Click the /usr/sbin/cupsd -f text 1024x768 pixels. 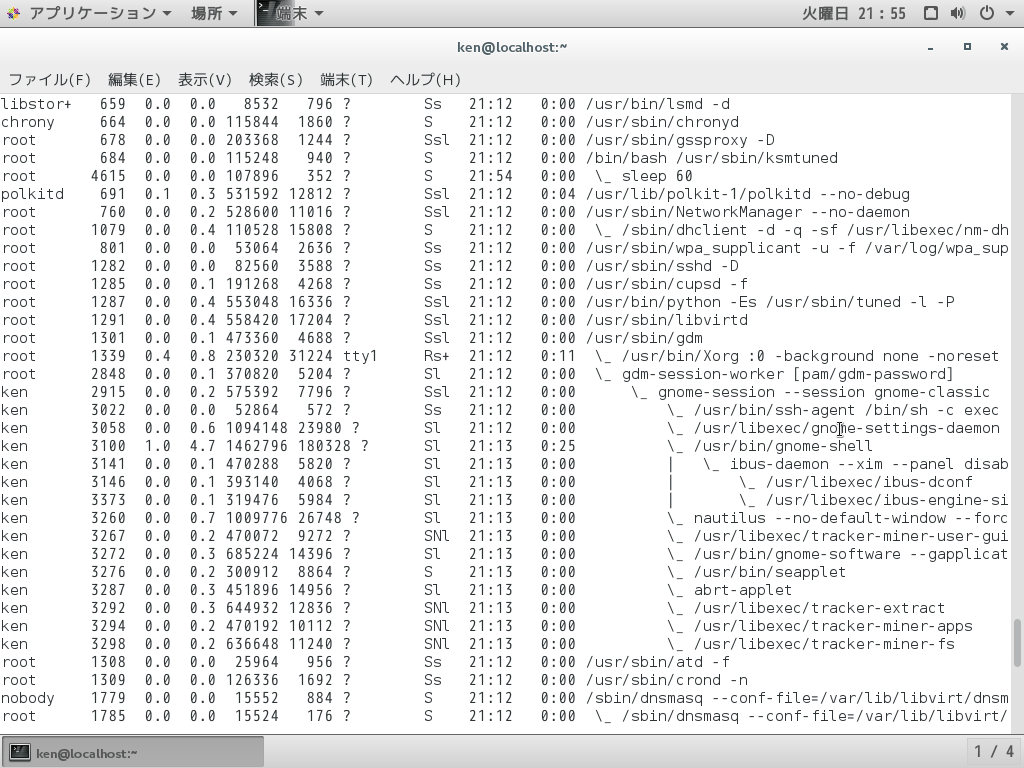pos(667,284)
